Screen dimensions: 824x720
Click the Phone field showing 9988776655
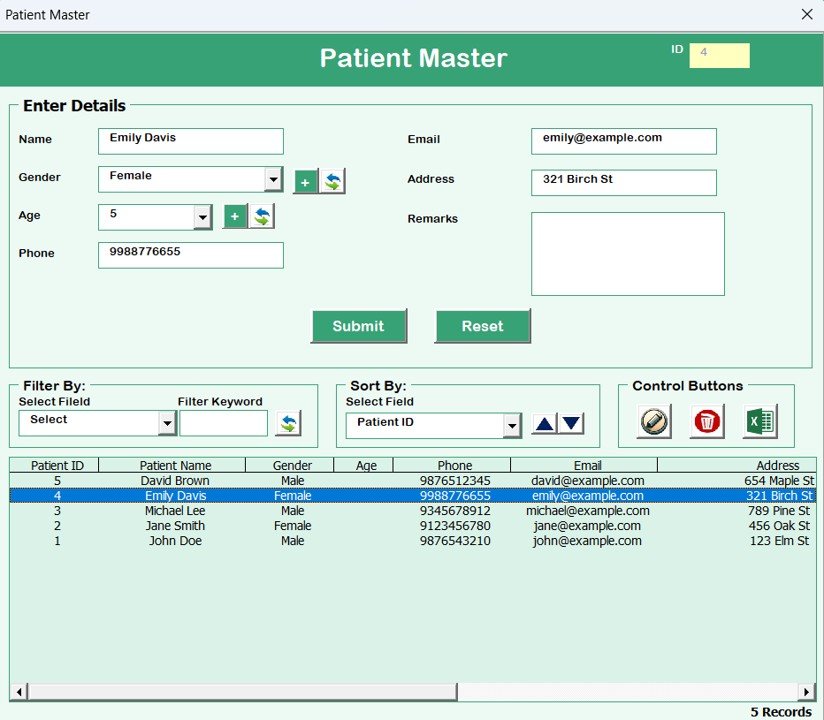pyautogui.click(x=191, y=255)
